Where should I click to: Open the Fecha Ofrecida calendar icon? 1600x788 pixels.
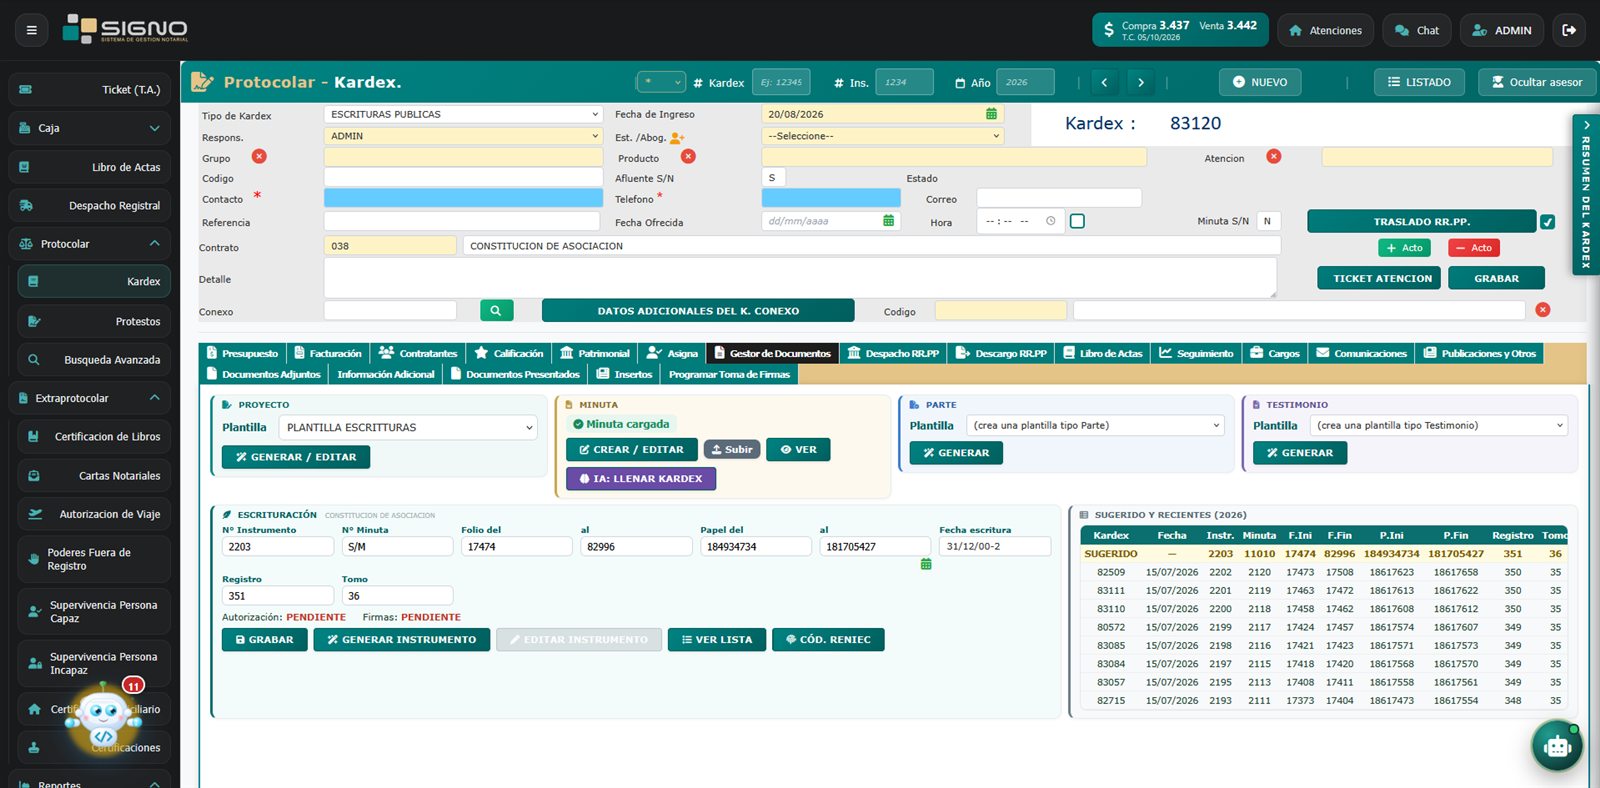888,220
